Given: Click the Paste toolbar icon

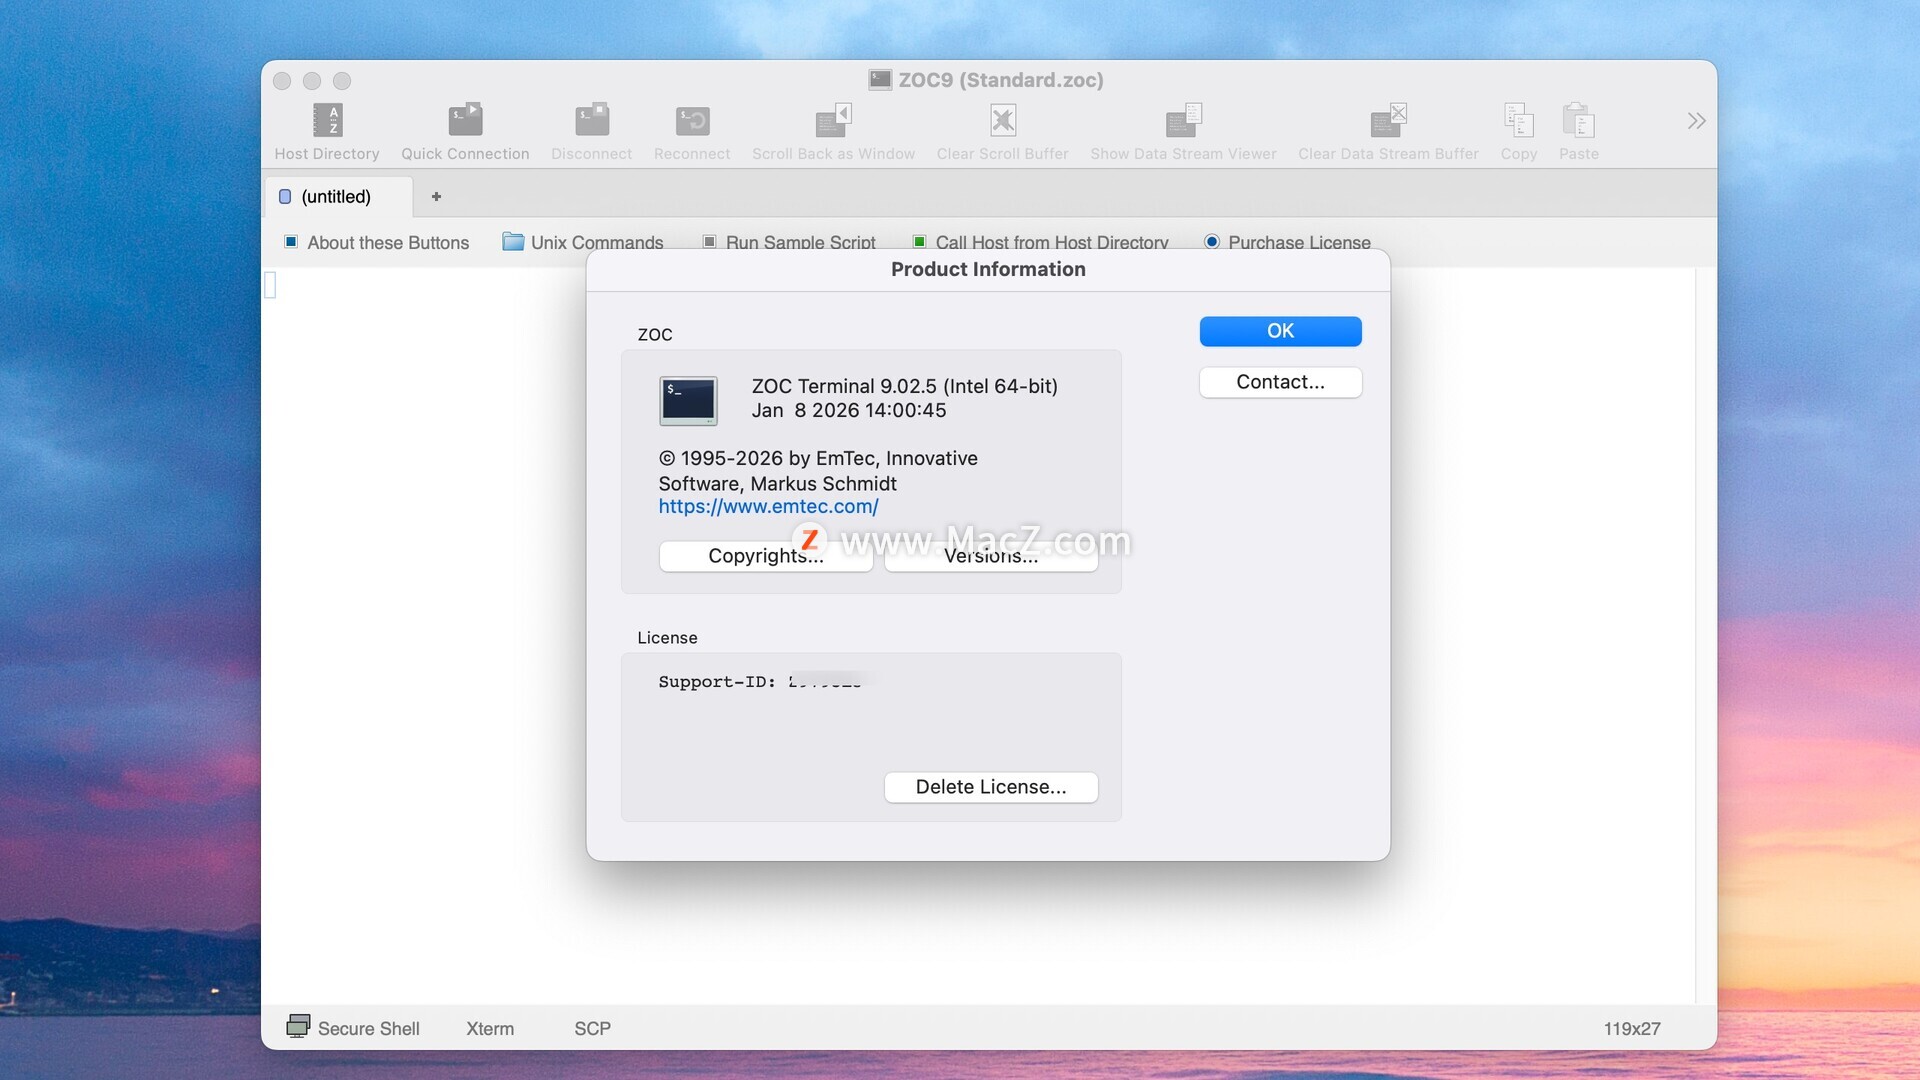Looking at the screenshot, I should 1578,122.
